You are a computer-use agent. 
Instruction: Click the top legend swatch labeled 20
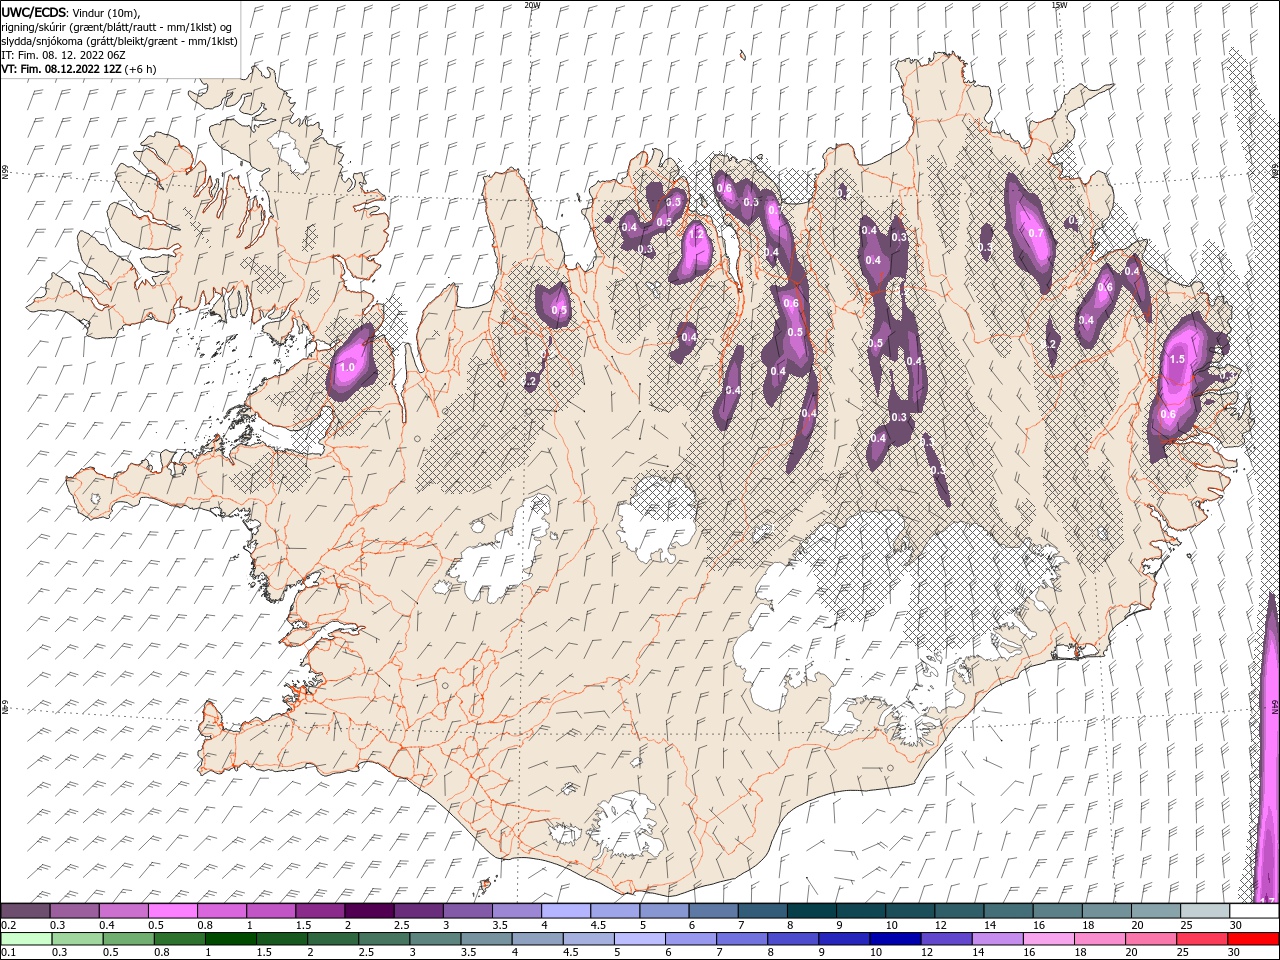pos(1157,911)
